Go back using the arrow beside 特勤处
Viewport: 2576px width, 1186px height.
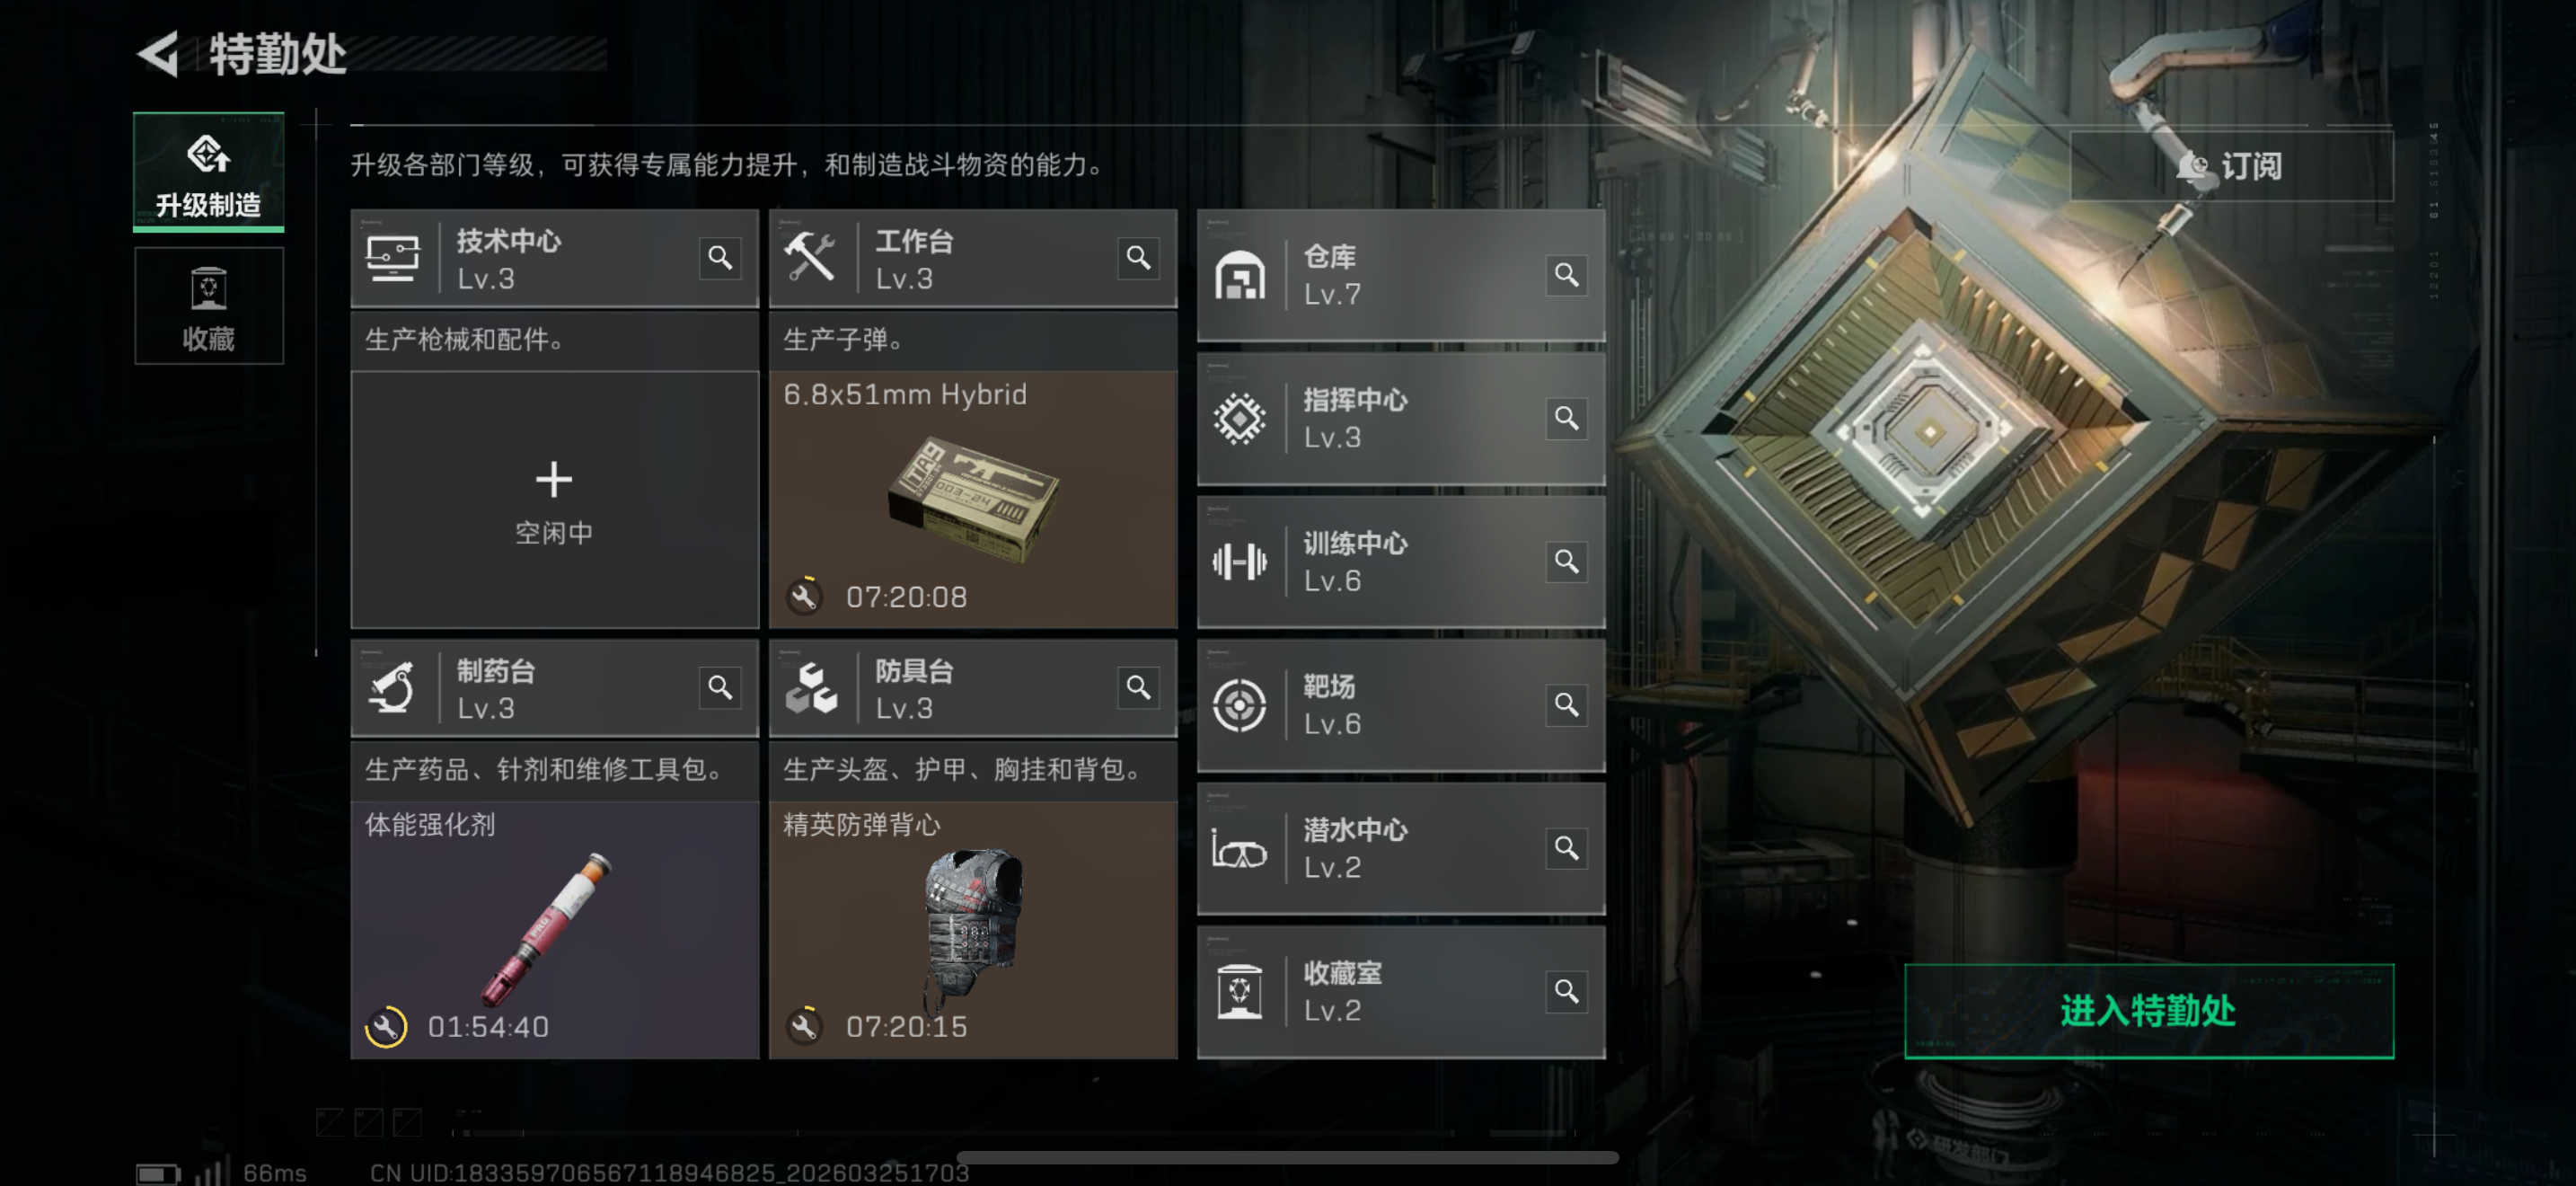tap(158, 53)
